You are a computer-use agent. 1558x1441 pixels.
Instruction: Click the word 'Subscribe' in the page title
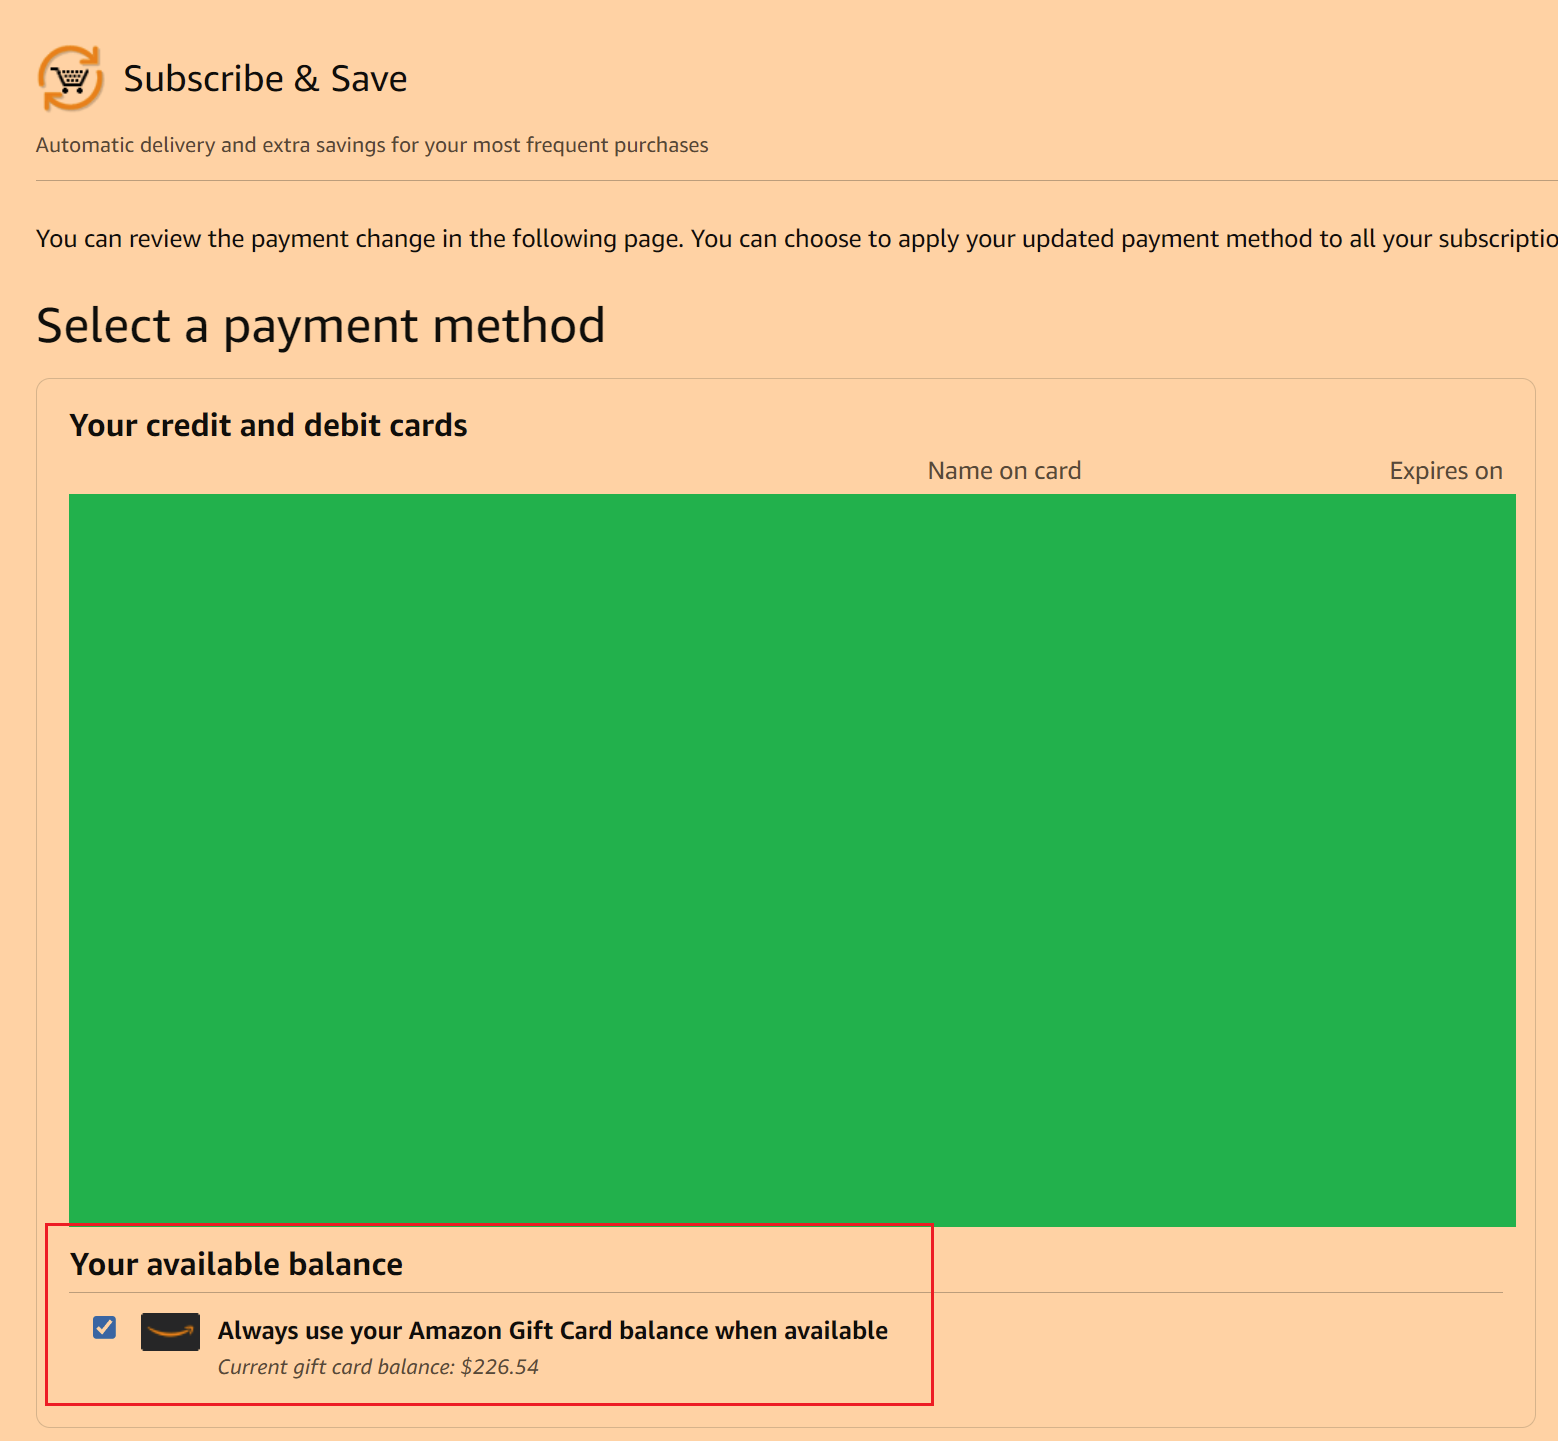click(x=204, y=79)
